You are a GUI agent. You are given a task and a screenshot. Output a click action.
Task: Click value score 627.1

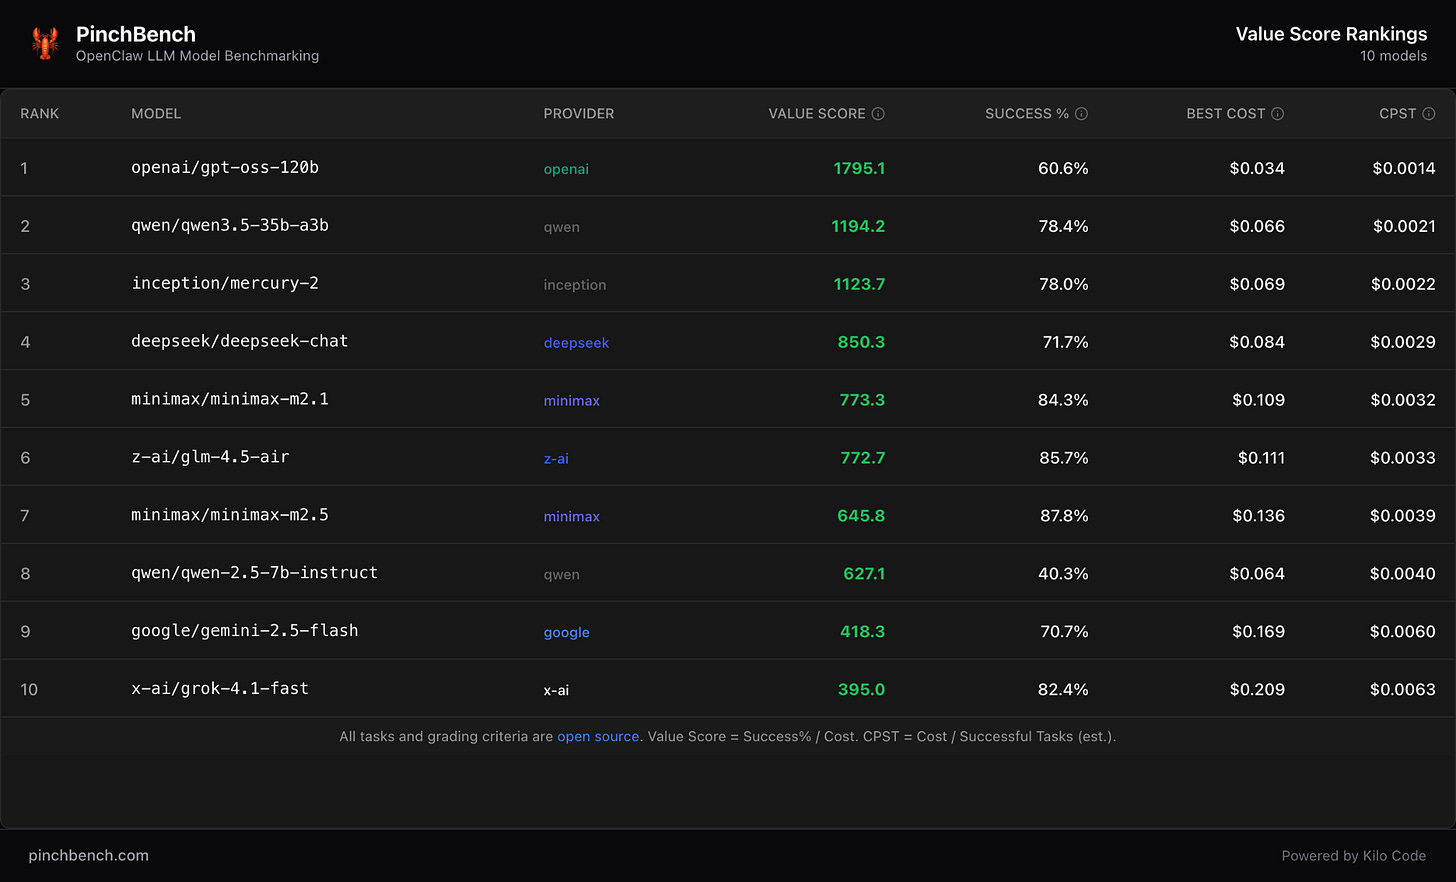(864, 575)
